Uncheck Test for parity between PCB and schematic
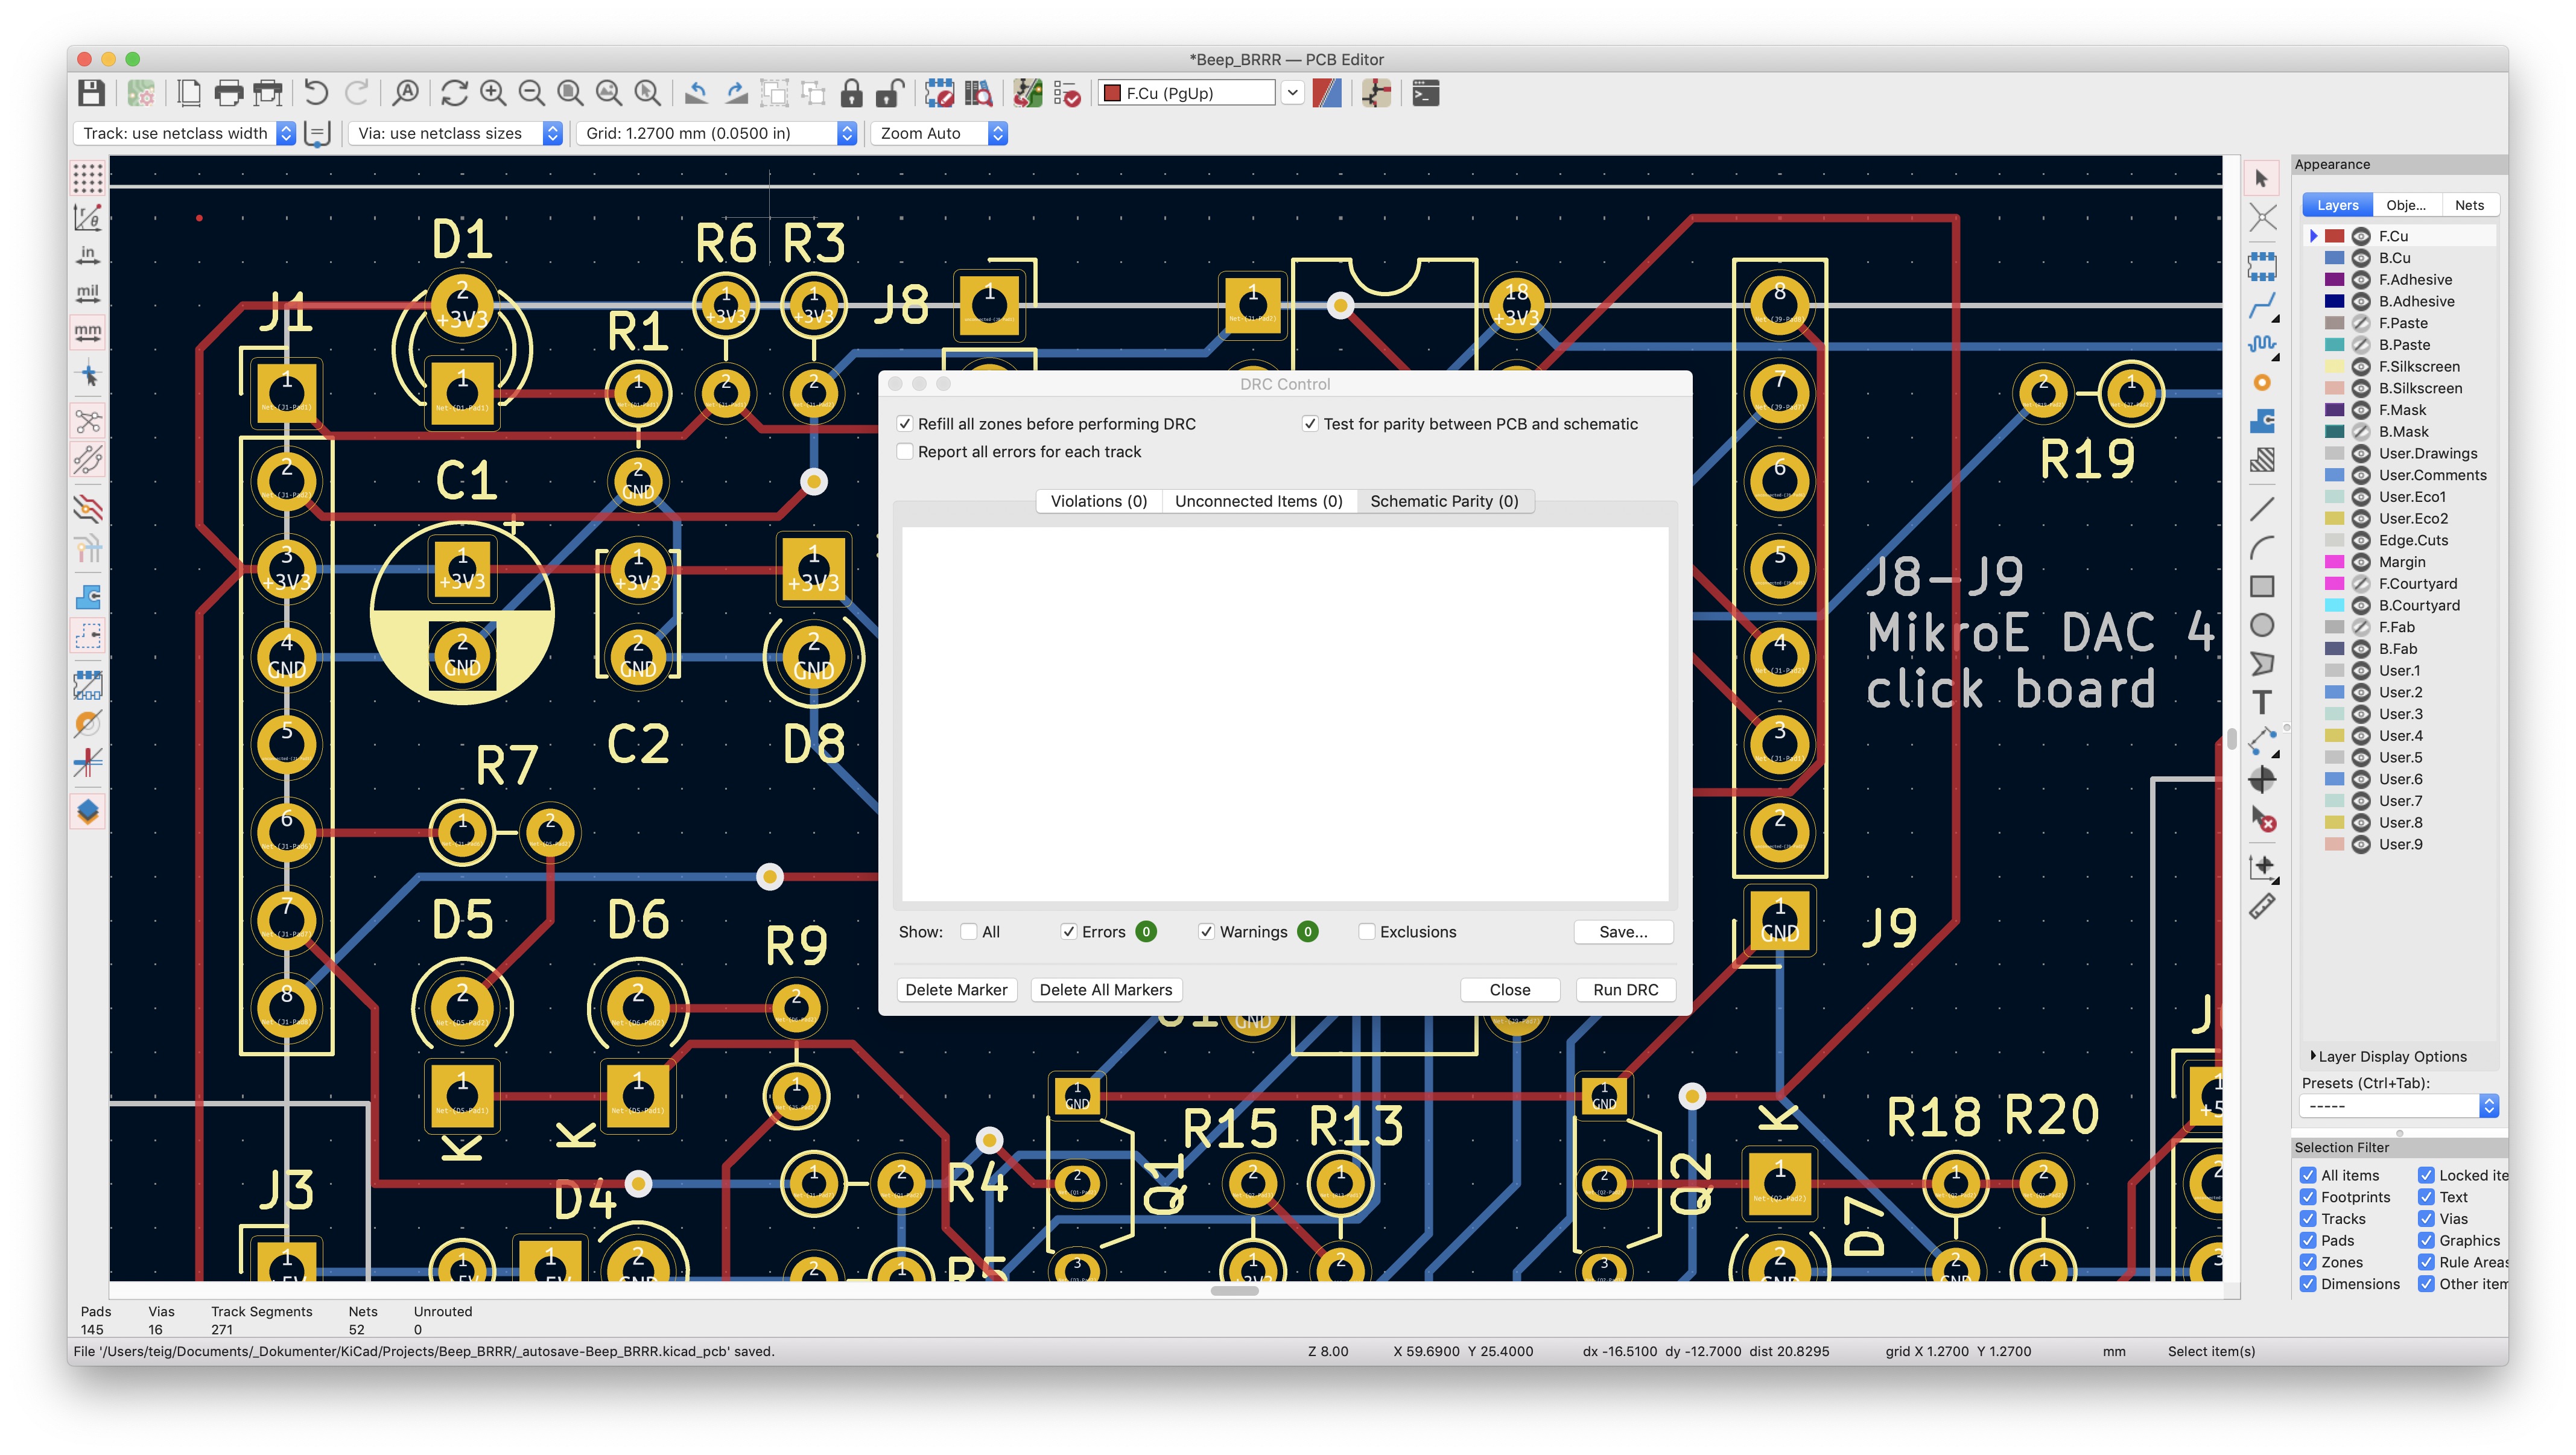 [1310, 424]
